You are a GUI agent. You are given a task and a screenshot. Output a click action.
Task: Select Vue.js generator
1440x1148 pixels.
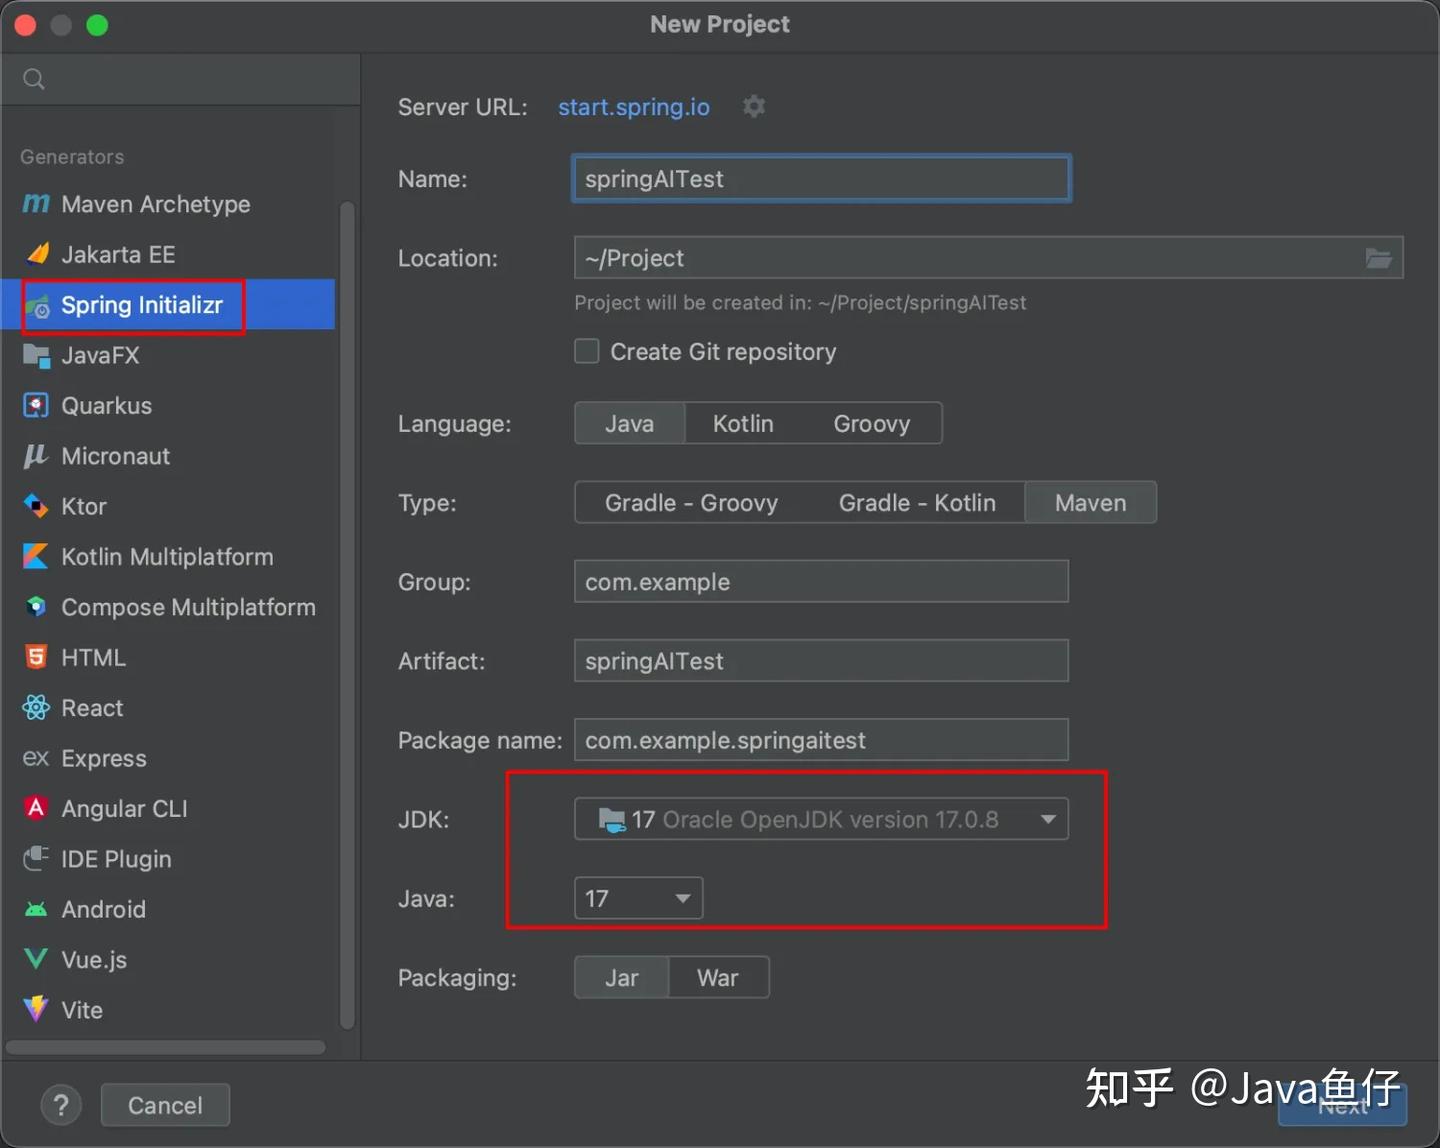(168, 959)
